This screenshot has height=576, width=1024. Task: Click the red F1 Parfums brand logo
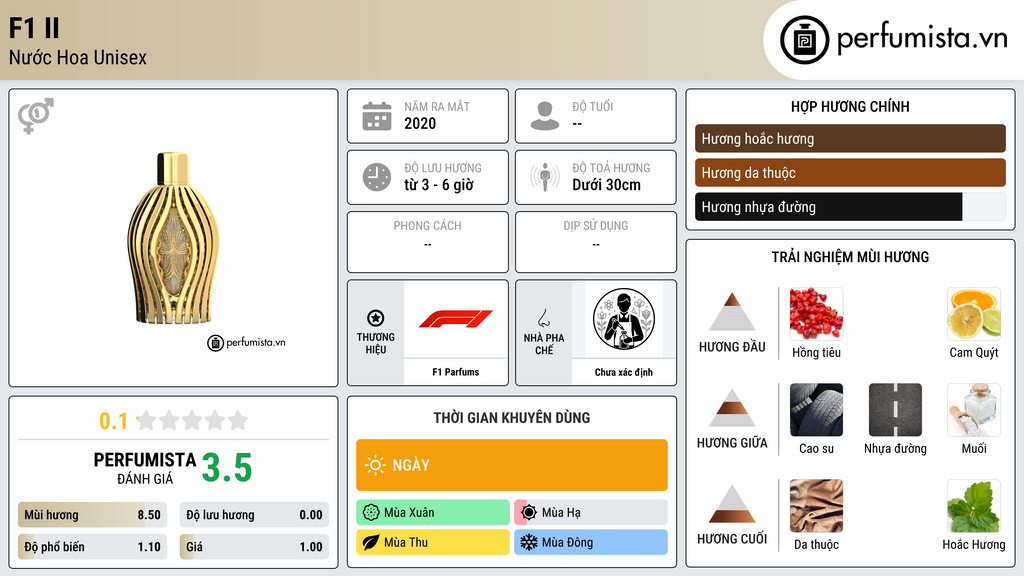(456, 319)
